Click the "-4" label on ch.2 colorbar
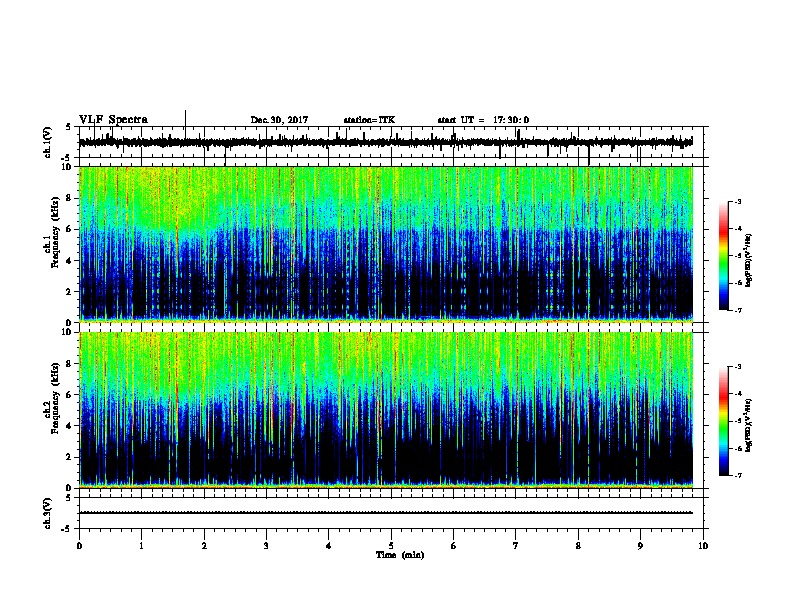This screenshot has width=792, height=612. pyautogui.click(x=738, y=394)
